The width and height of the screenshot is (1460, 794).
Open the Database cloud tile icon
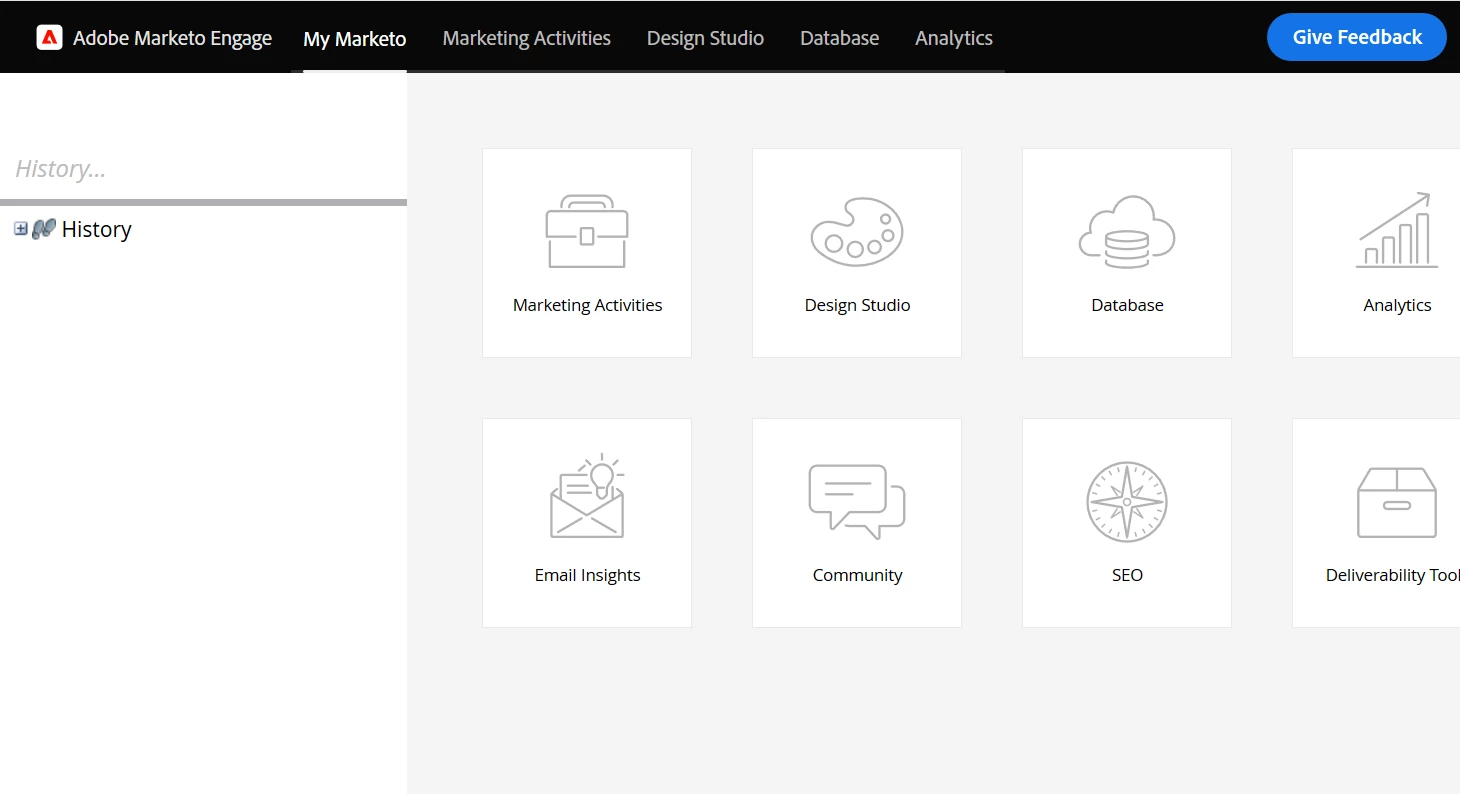1127,231
